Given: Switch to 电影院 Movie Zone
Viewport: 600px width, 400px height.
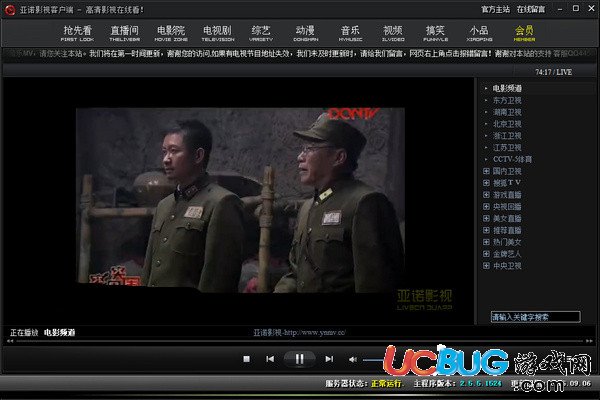Looking at the screenshot, I should pos(171,33).
